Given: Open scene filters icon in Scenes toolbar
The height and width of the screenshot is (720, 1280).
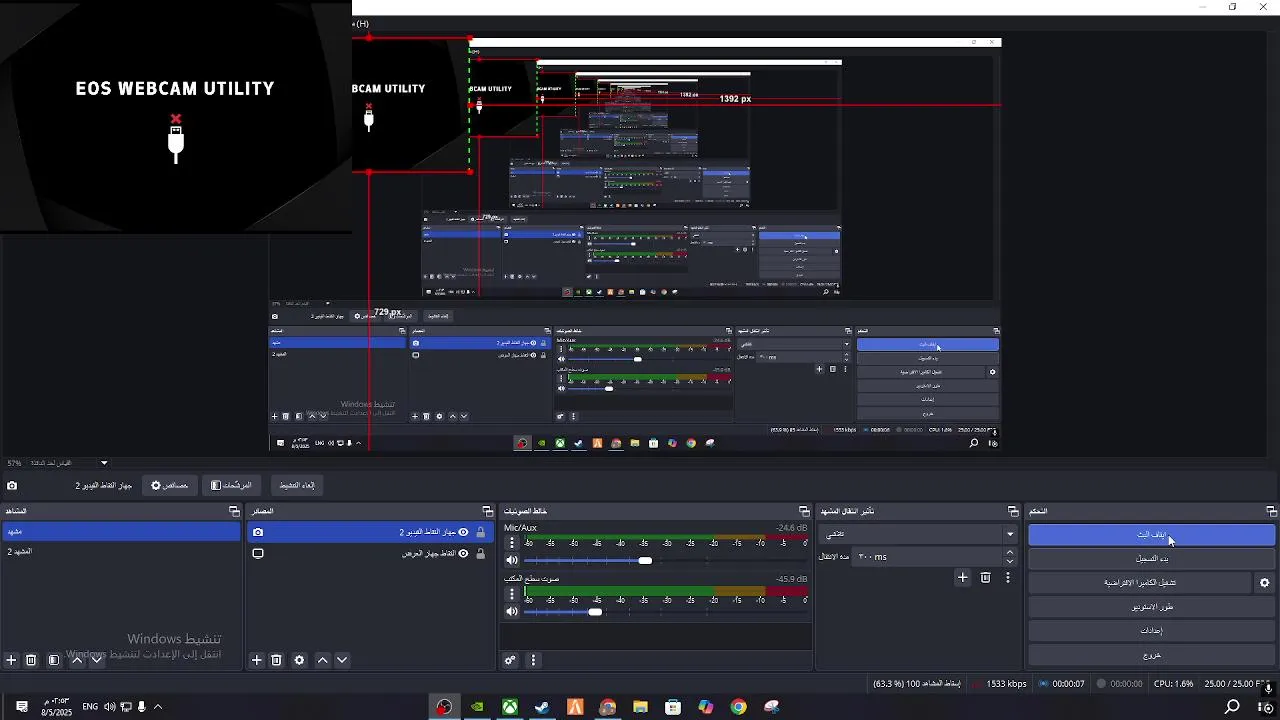Looking at the screenshot, I should 54,660.
